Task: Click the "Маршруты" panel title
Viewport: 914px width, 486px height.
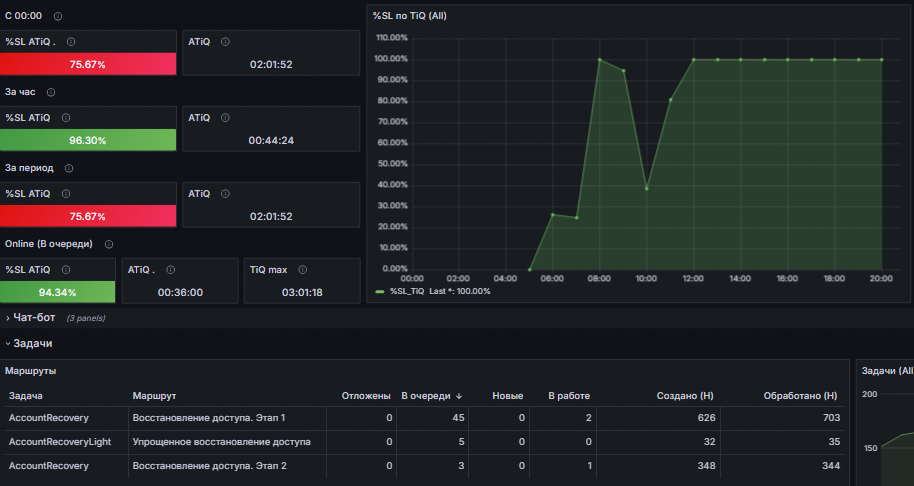Action: tap(30, 371)
